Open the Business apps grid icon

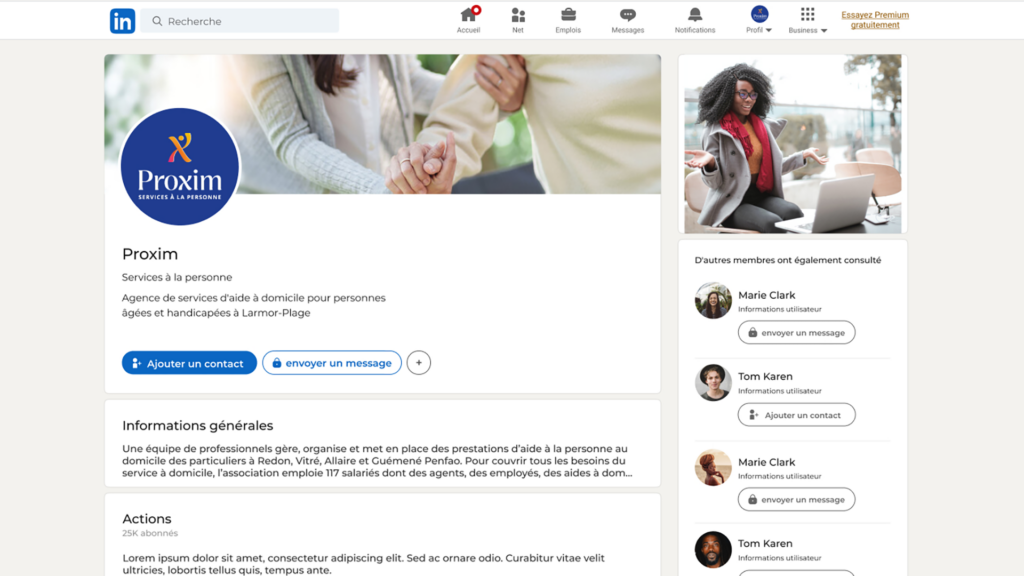click(807, 14)
